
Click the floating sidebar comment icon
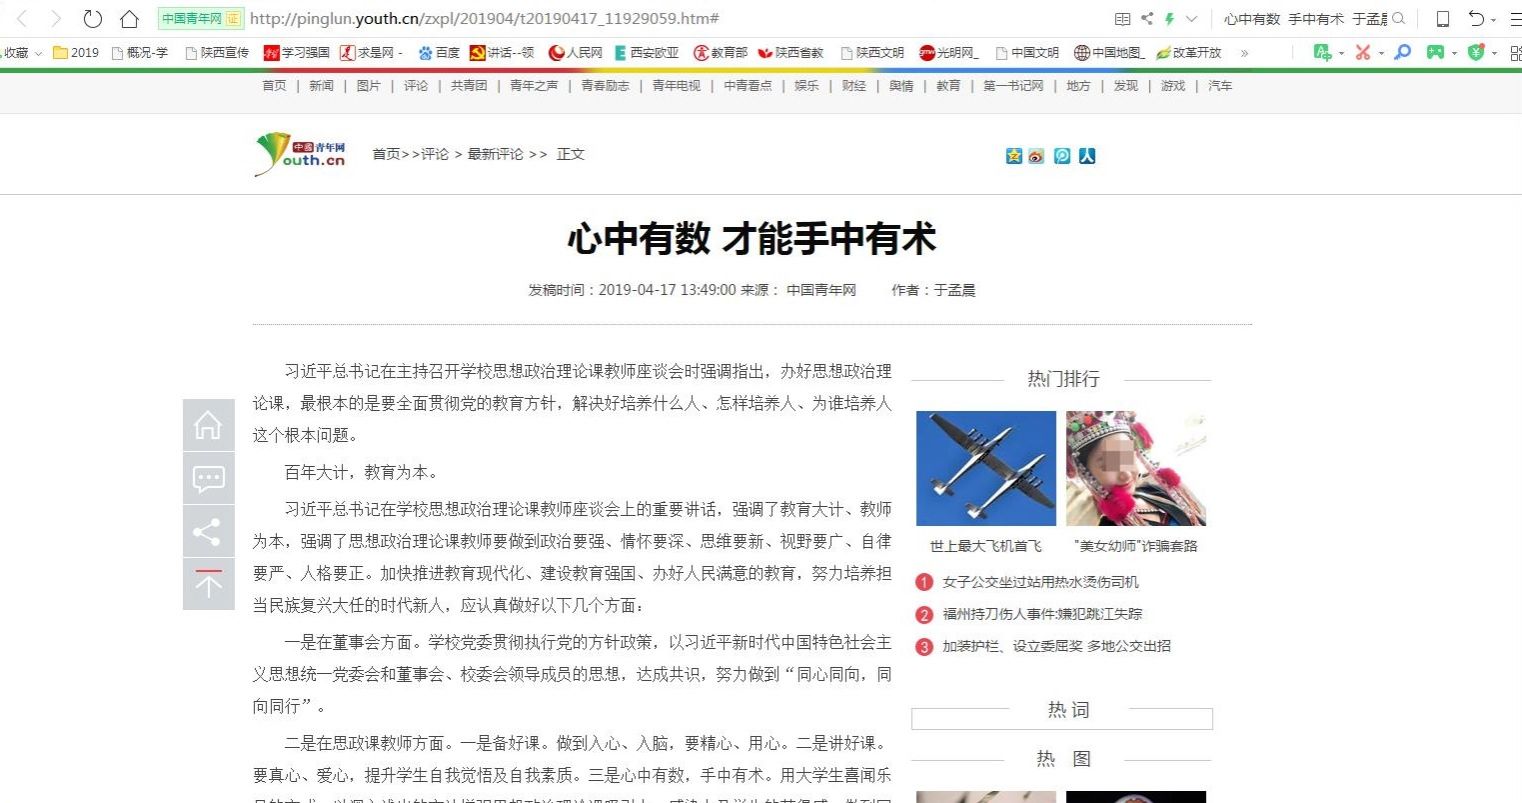pyautogui.click(x=208, y=478)
